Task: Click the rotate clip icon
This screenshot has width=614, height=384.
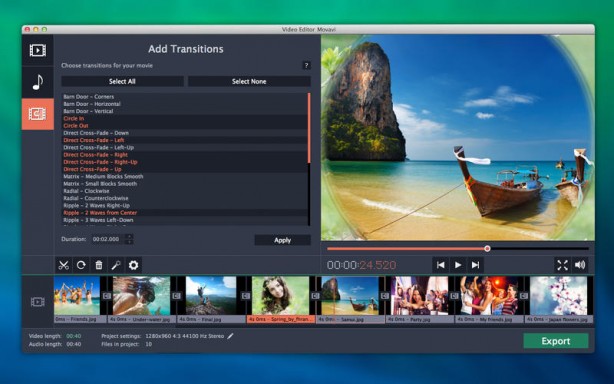Action: click(81, 265)
